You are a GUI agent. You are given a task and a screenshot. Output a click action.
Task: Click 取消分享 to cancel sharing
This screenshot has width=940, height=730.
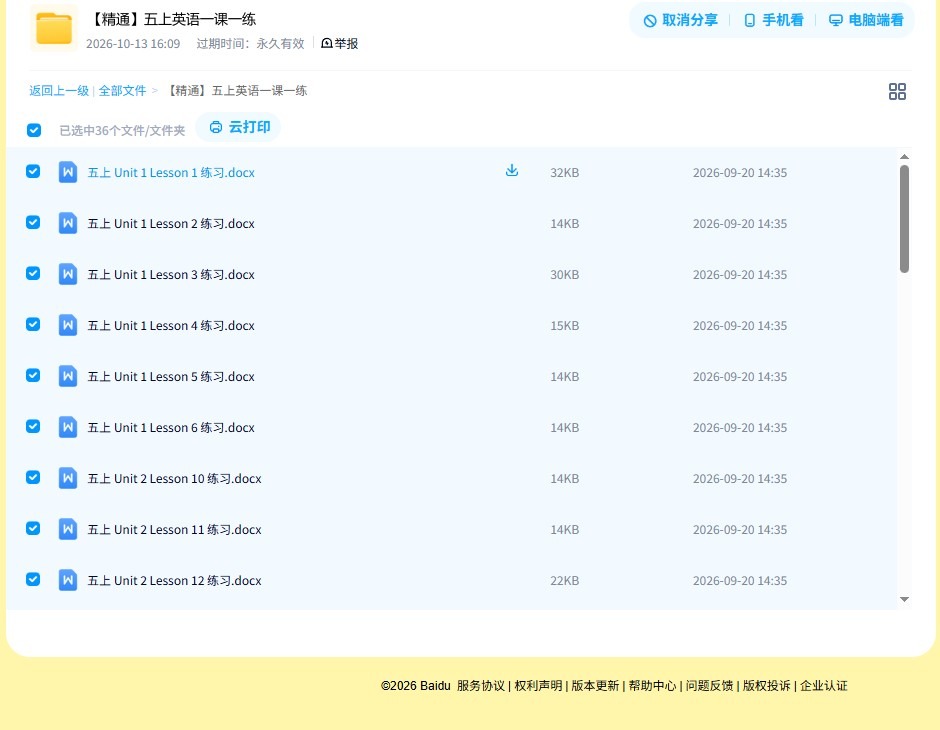point(680,20)
